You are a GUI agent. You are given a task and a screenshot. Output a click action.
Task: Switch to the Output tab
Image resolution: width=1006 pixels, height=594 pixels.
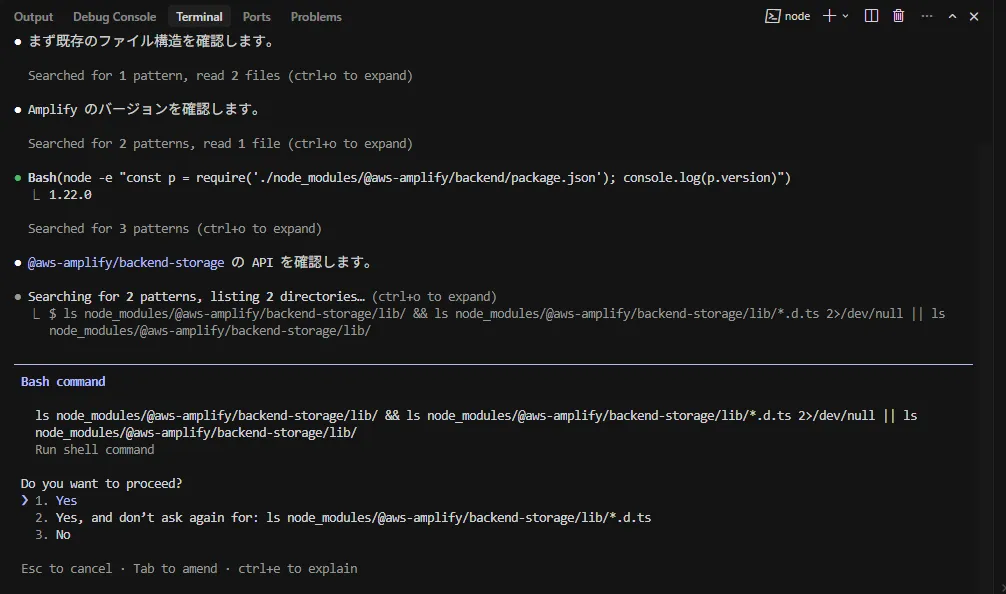click(x=33, y=17)
